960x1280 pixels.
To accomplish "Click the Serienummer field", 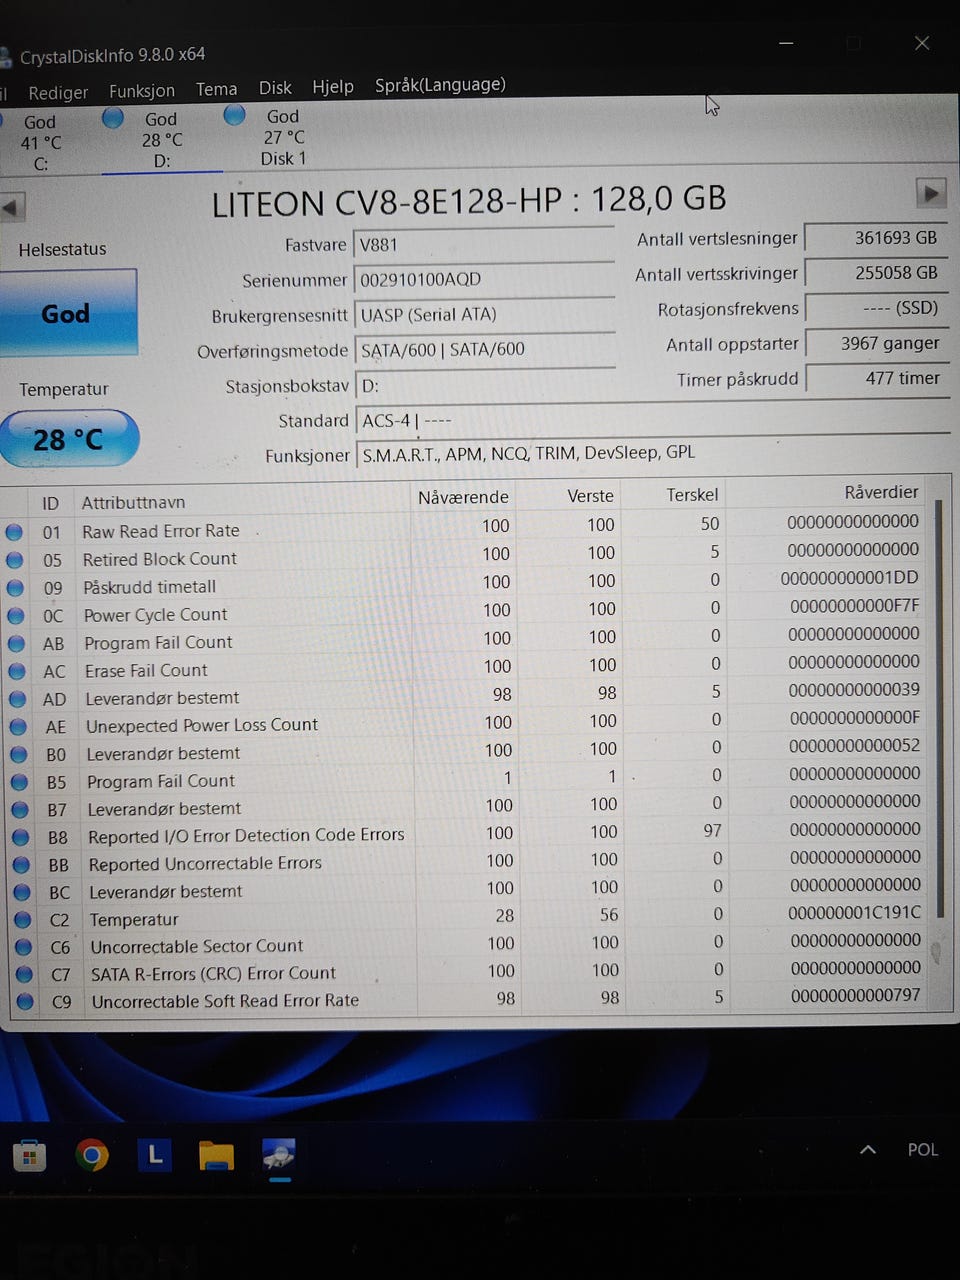I will coord(484,279).
